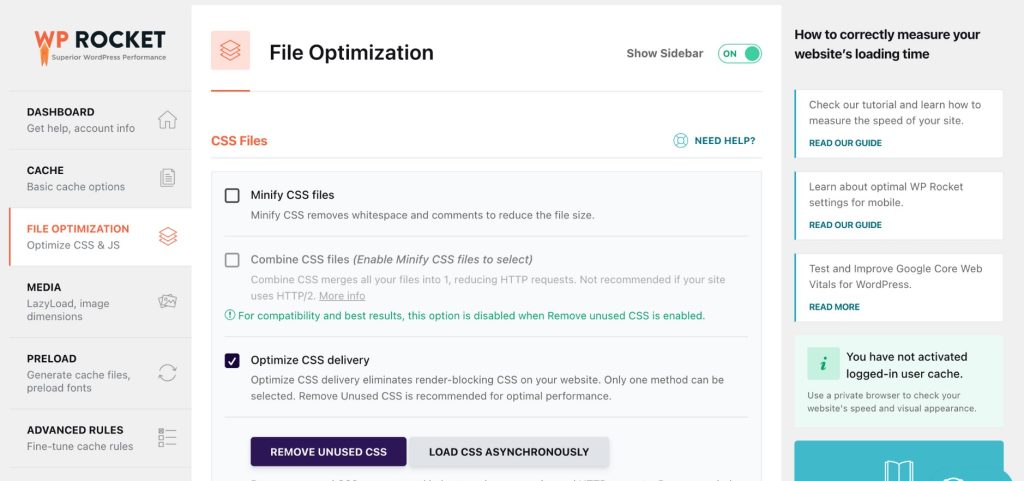Click the Remove Unused CSS button
The image size is (1024, 481).
click(328, 452)
